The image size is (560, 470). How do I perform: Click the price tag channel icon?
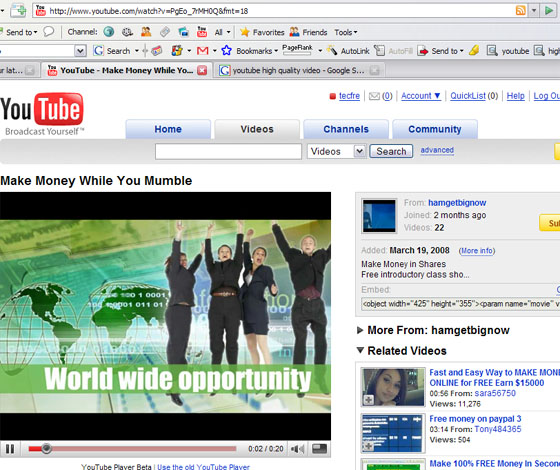point(165,32)
